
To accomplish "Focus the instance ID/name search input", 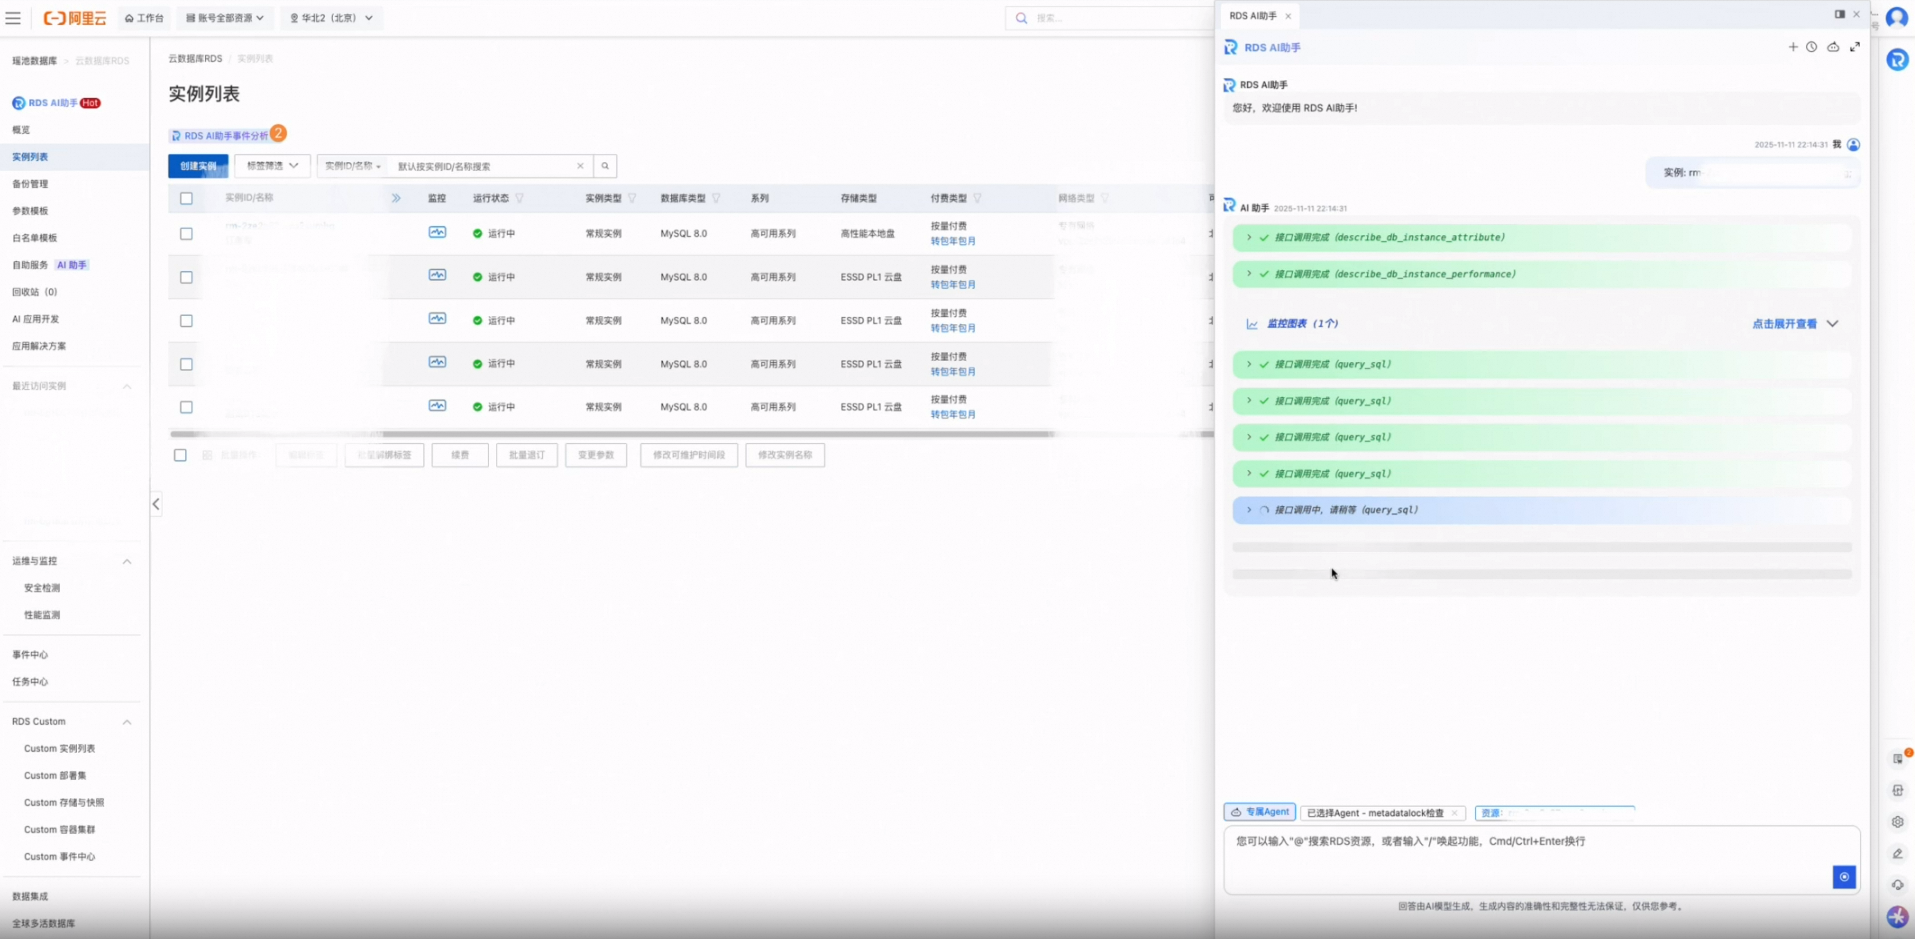I will [484, 166].
